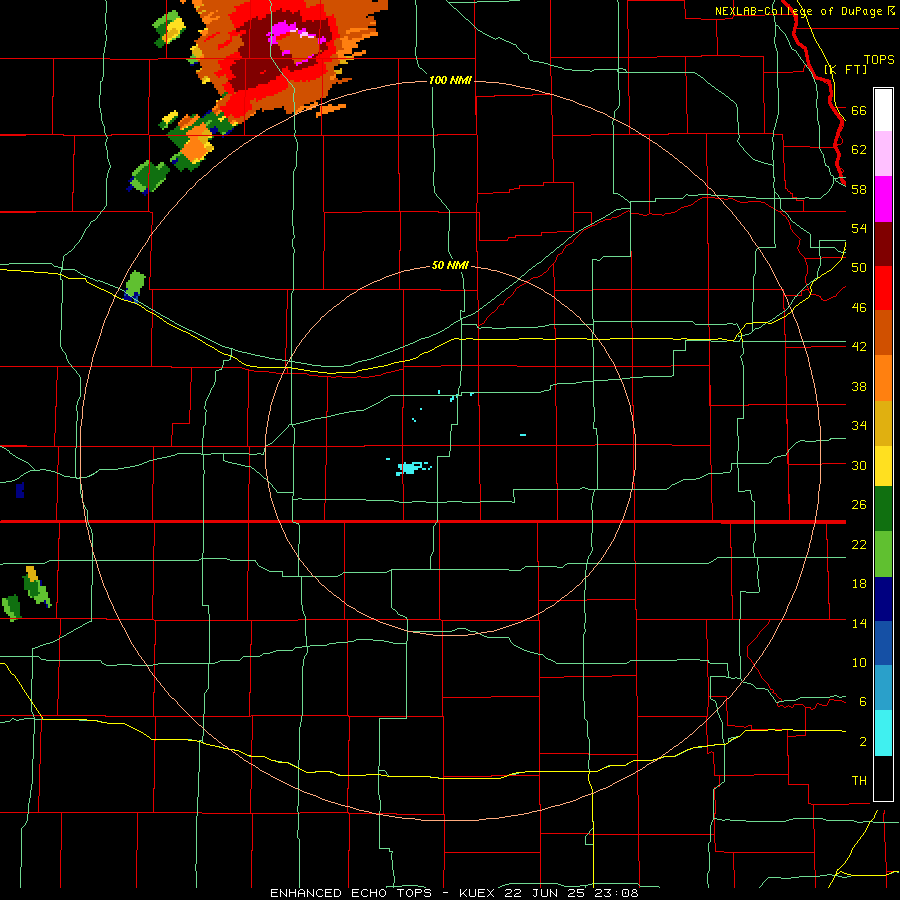This screenshot has height=900, width=900.
Task: Click the dark red swatch between 50 and 54
Action: click(883, 244)
